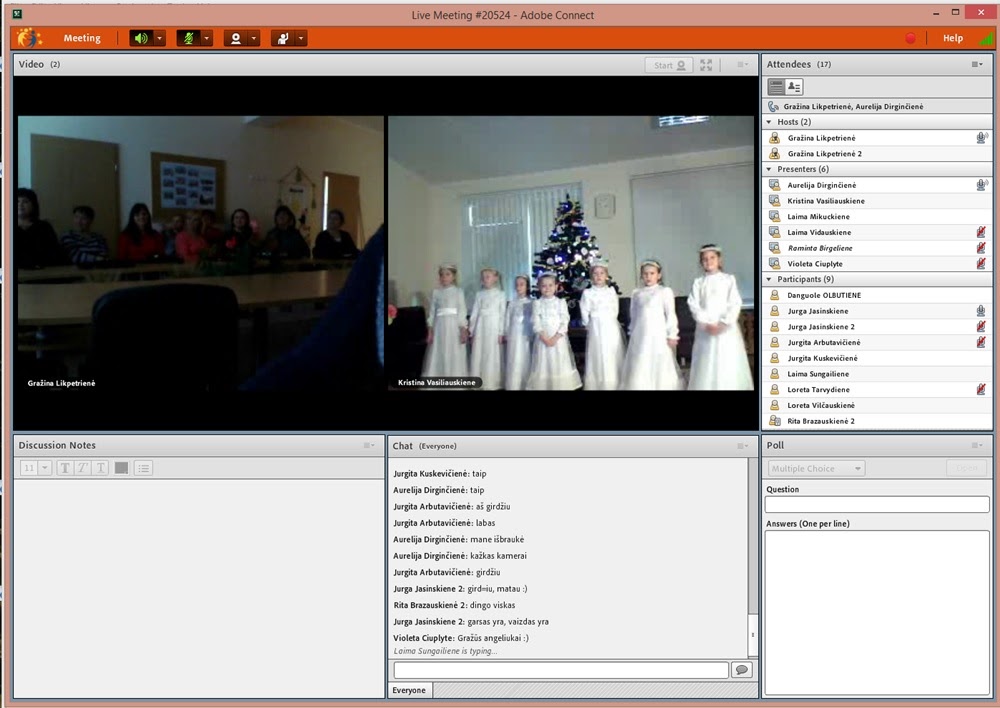Click the Start webcam button in Video pod
The height and width of the screenshot is (708, 1000).
(x=669, y=65)
